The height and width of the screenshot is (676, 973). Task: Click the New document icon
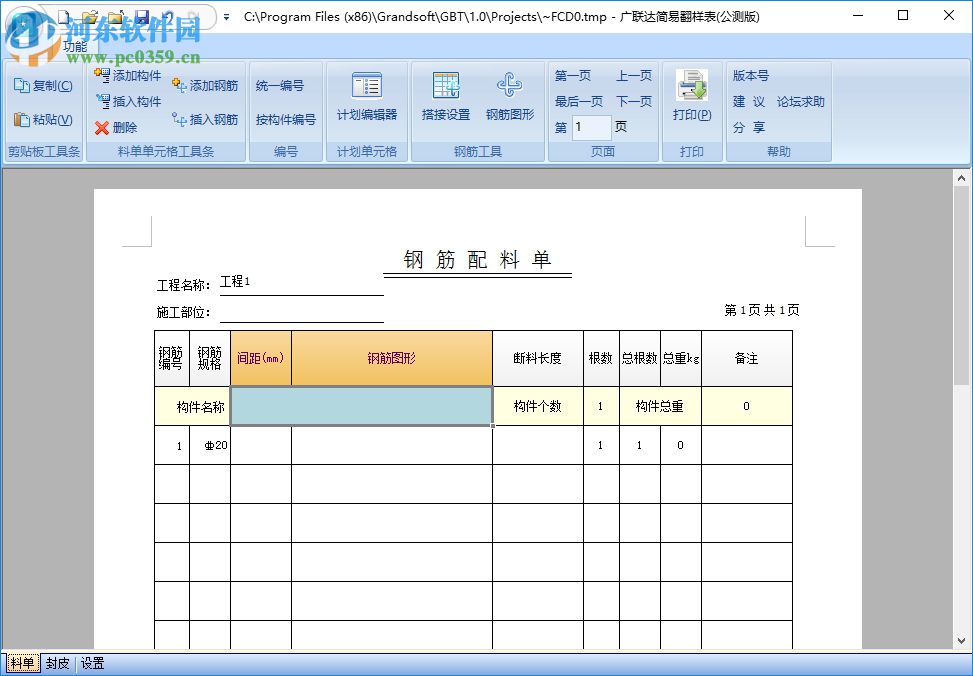coord(64,16)
